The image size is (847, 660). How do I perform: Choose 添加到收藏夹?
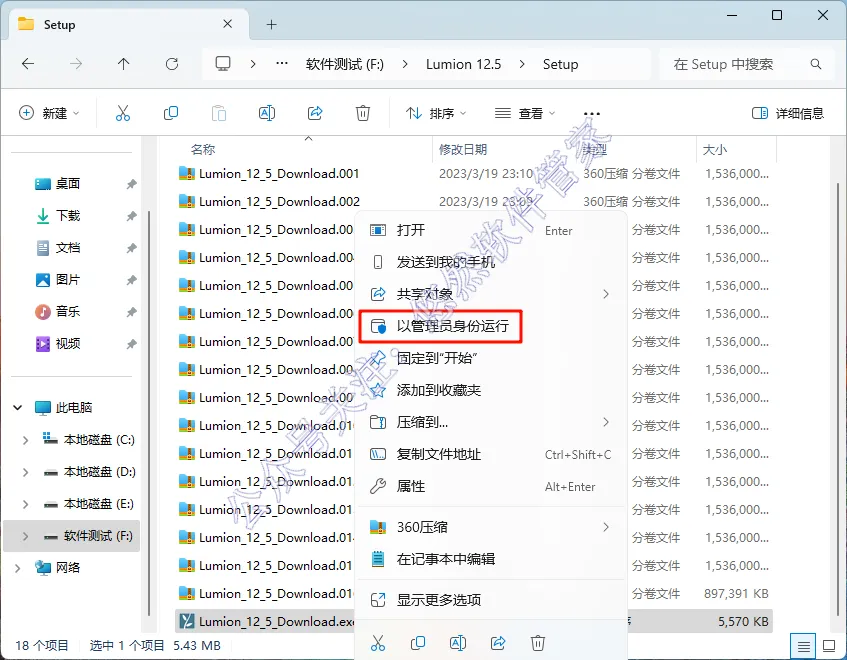pyautogui.click(x=492, y=390)
